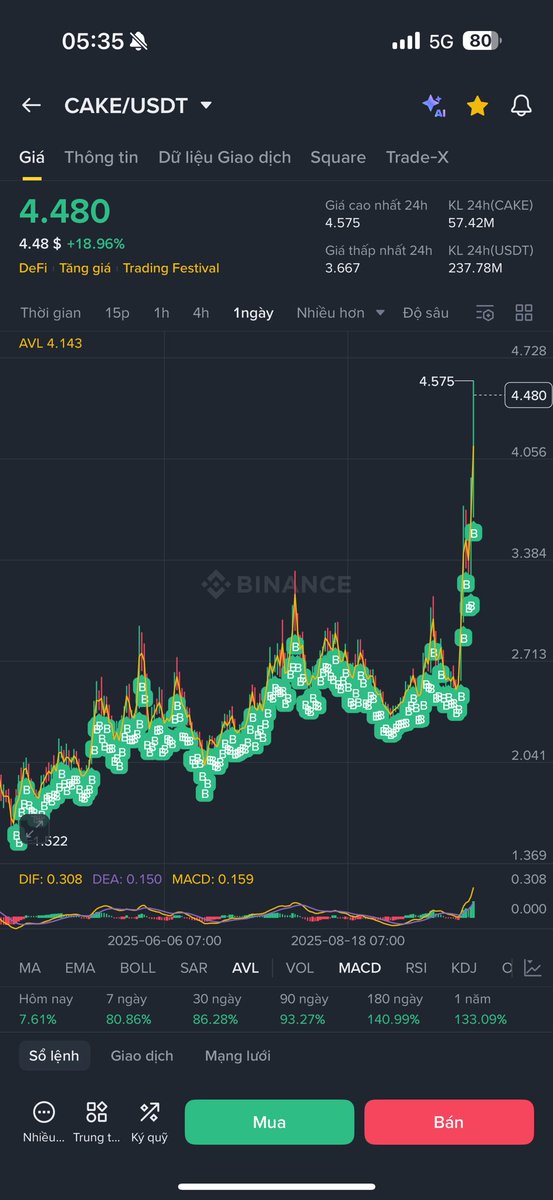Tap the green Mua button
The width and height of the screenshot is (553, 1200).
coord(270,1122)
